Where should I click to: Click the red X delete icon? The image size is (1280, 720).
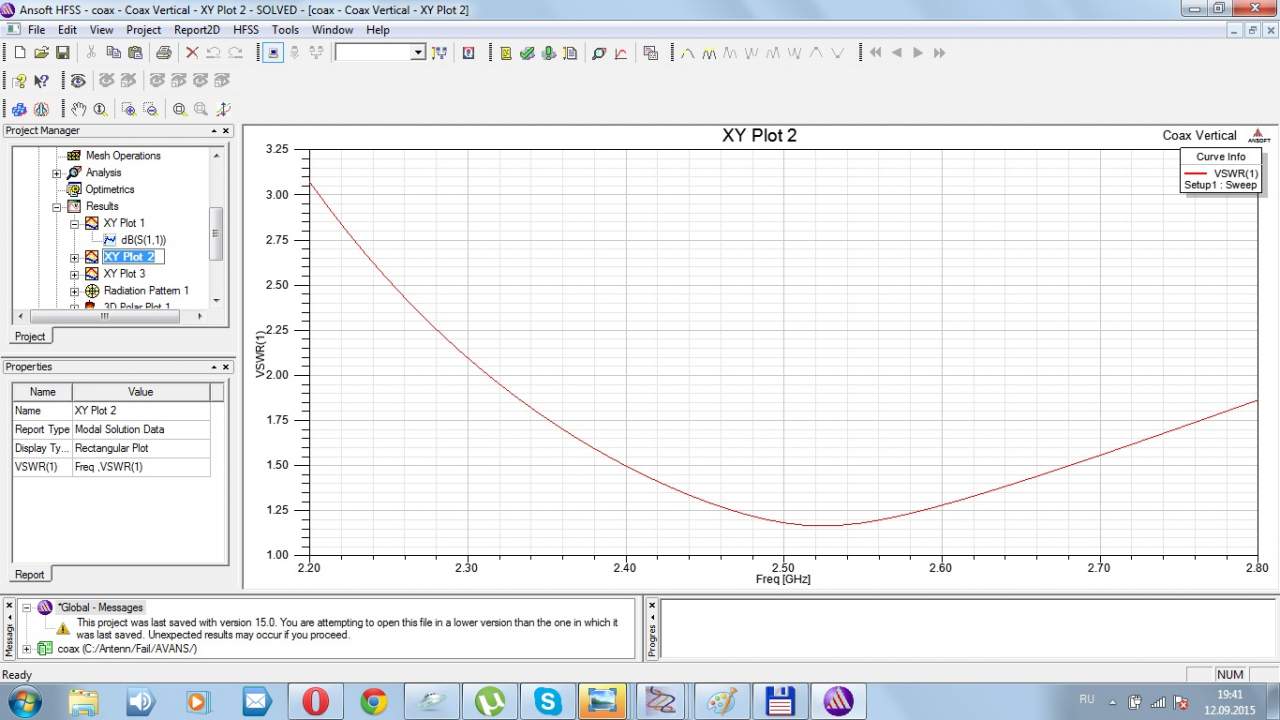tap(192, 53)
